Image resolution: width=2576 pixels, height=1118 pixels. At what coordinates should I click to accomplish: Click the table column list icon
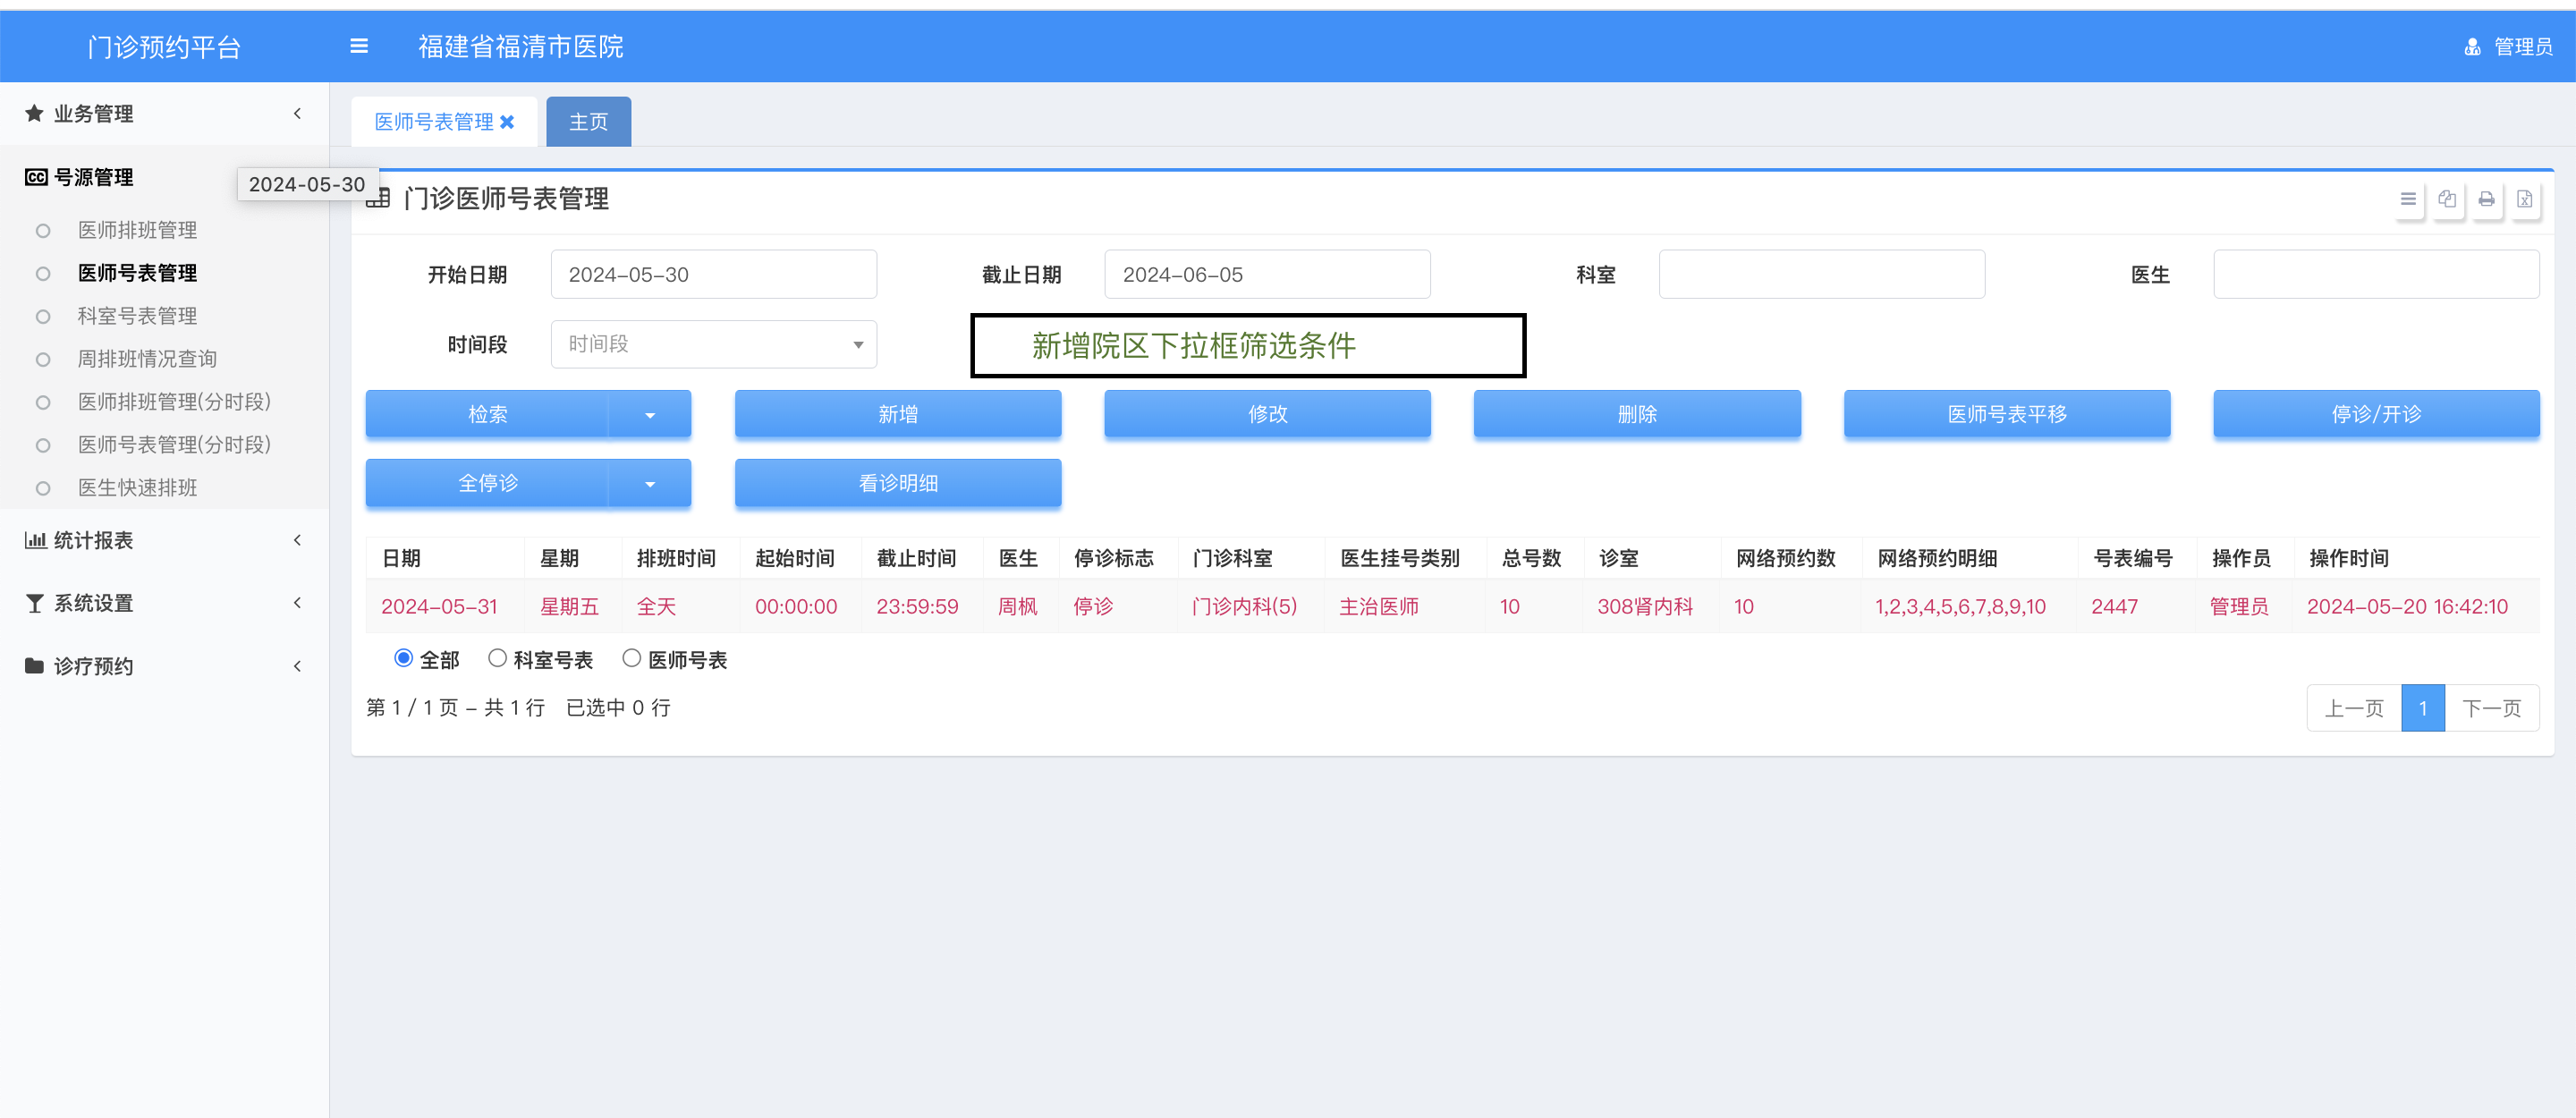click(2408, 199)
